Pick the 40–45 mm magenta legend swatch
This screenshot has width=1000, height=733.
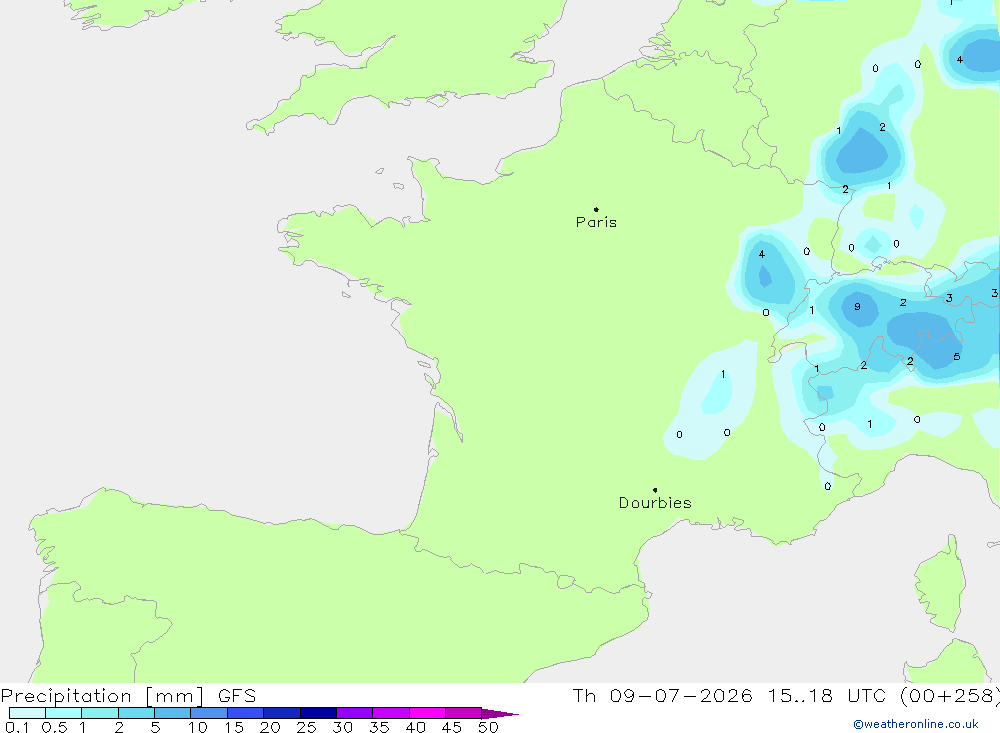pyautogui.click(x=427, y=713)
